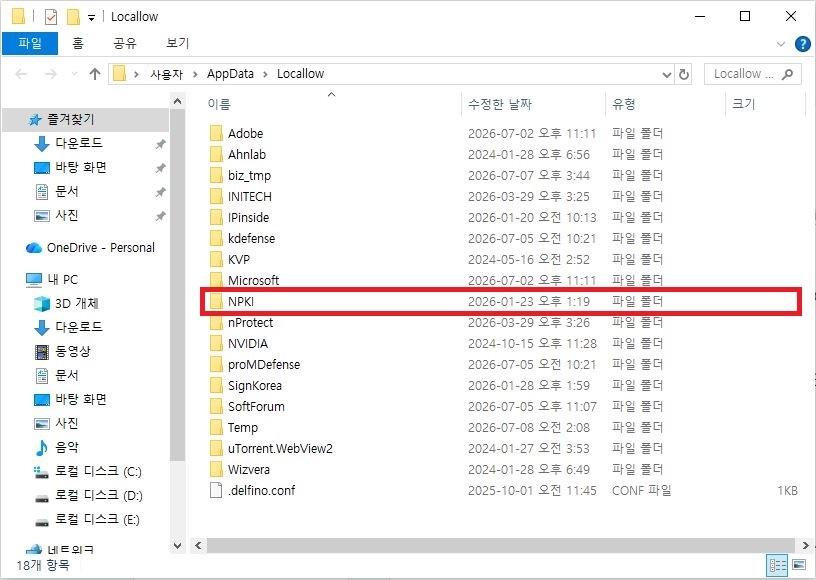
Task: Switch to the 보기 ribbon tab
Action: coord(177,43)
